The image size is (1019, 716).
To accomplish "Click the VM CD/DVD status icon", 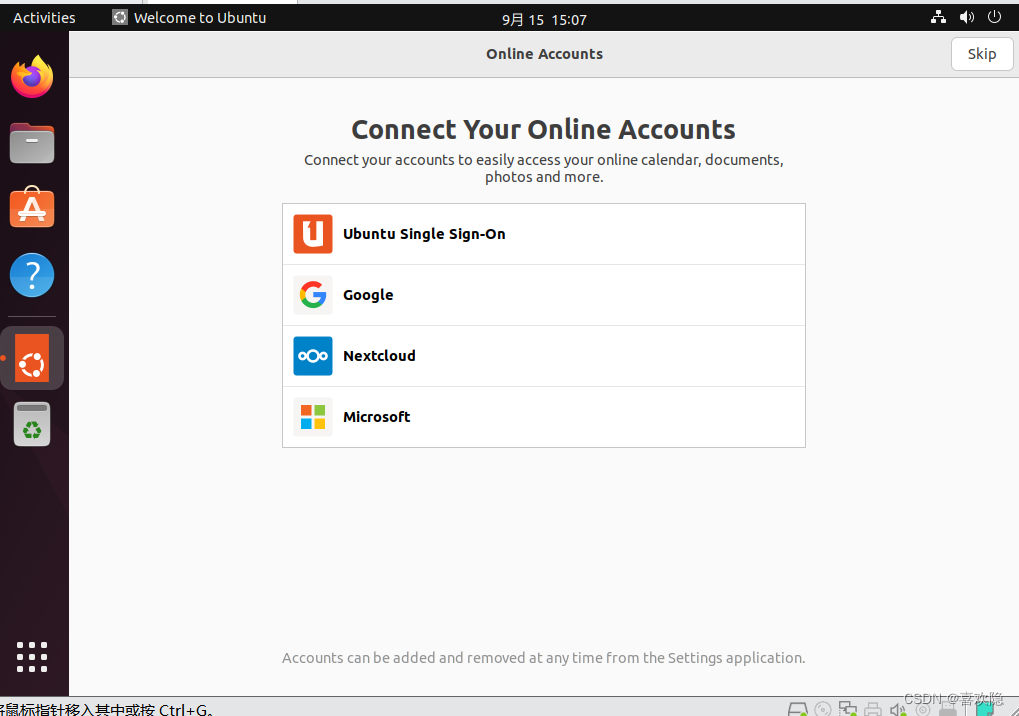I will (x=823, y=709).
